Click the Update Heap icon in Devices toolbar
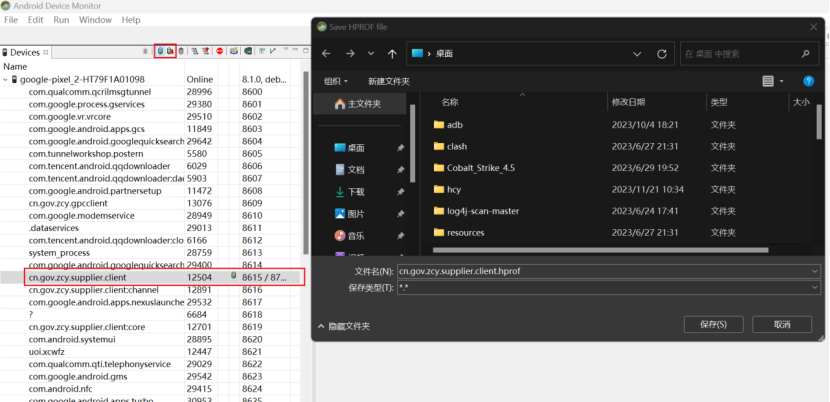This screenshot has width=830, height=402. 160,51
